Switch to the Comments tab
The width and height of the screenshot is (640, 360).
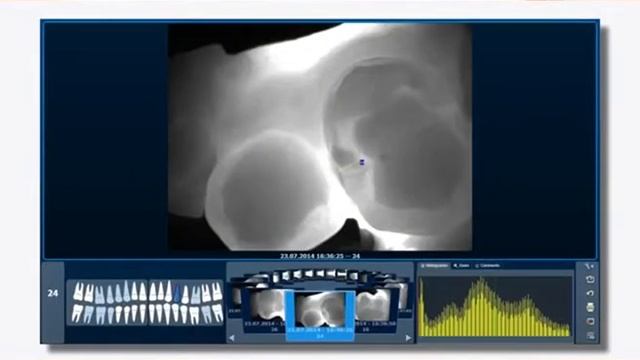[x=487, y=266]
